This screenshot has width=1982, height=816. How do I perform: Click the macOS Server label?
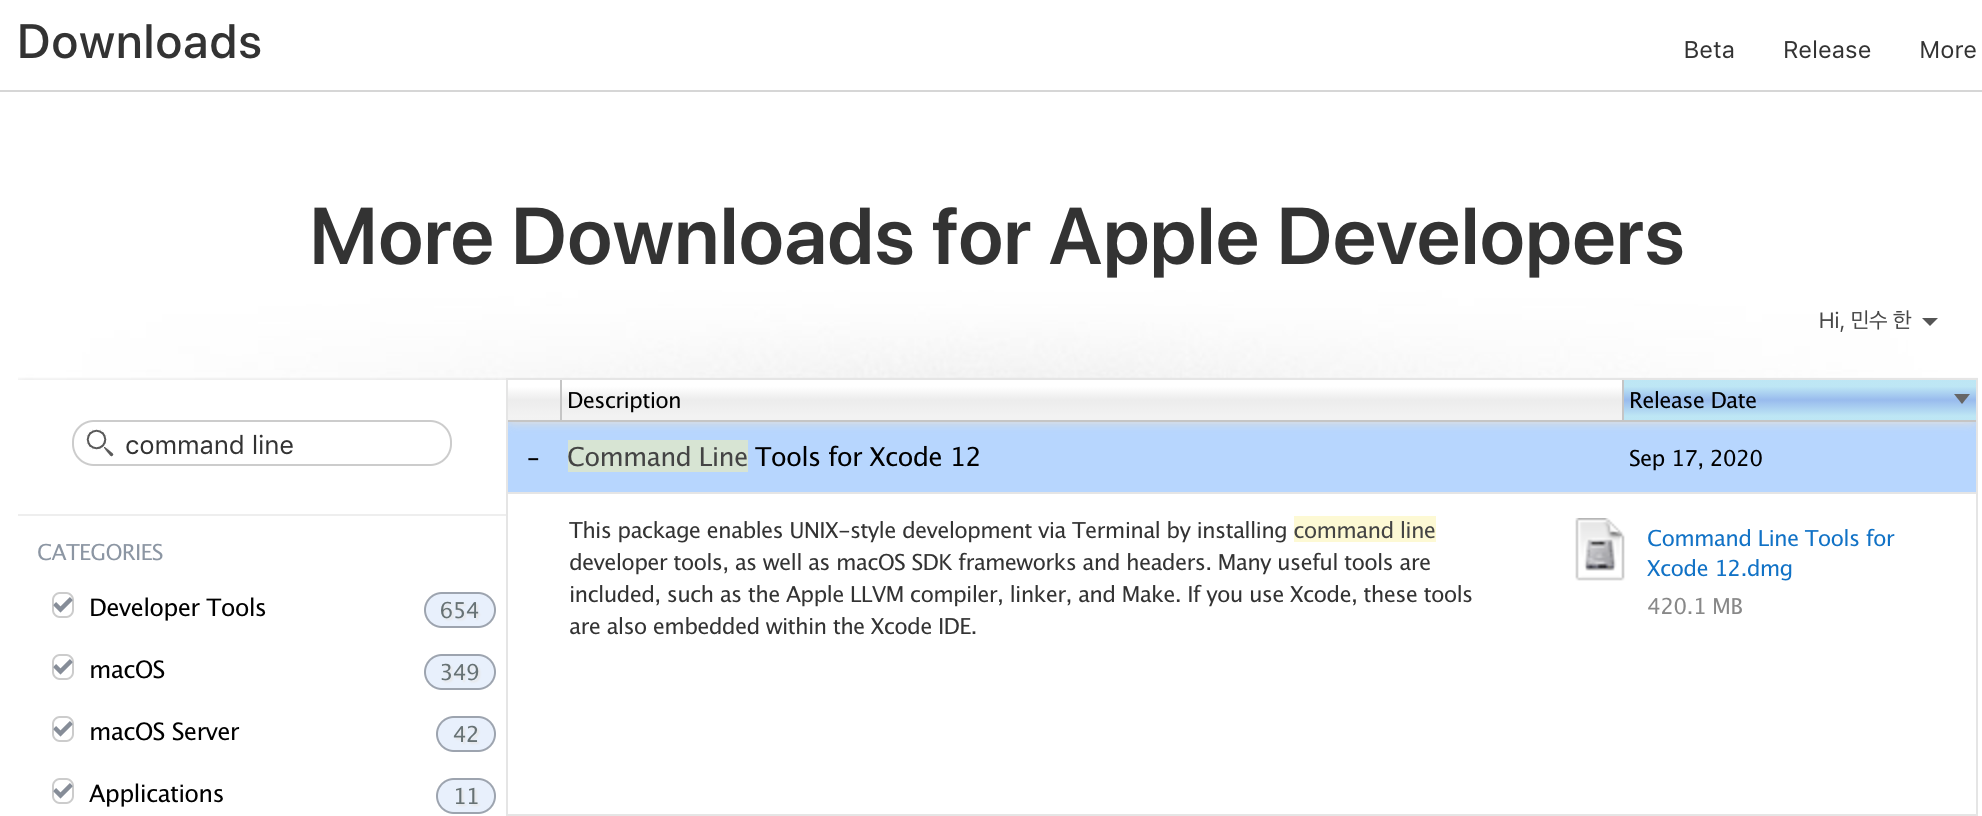click(x=164, y=731)
